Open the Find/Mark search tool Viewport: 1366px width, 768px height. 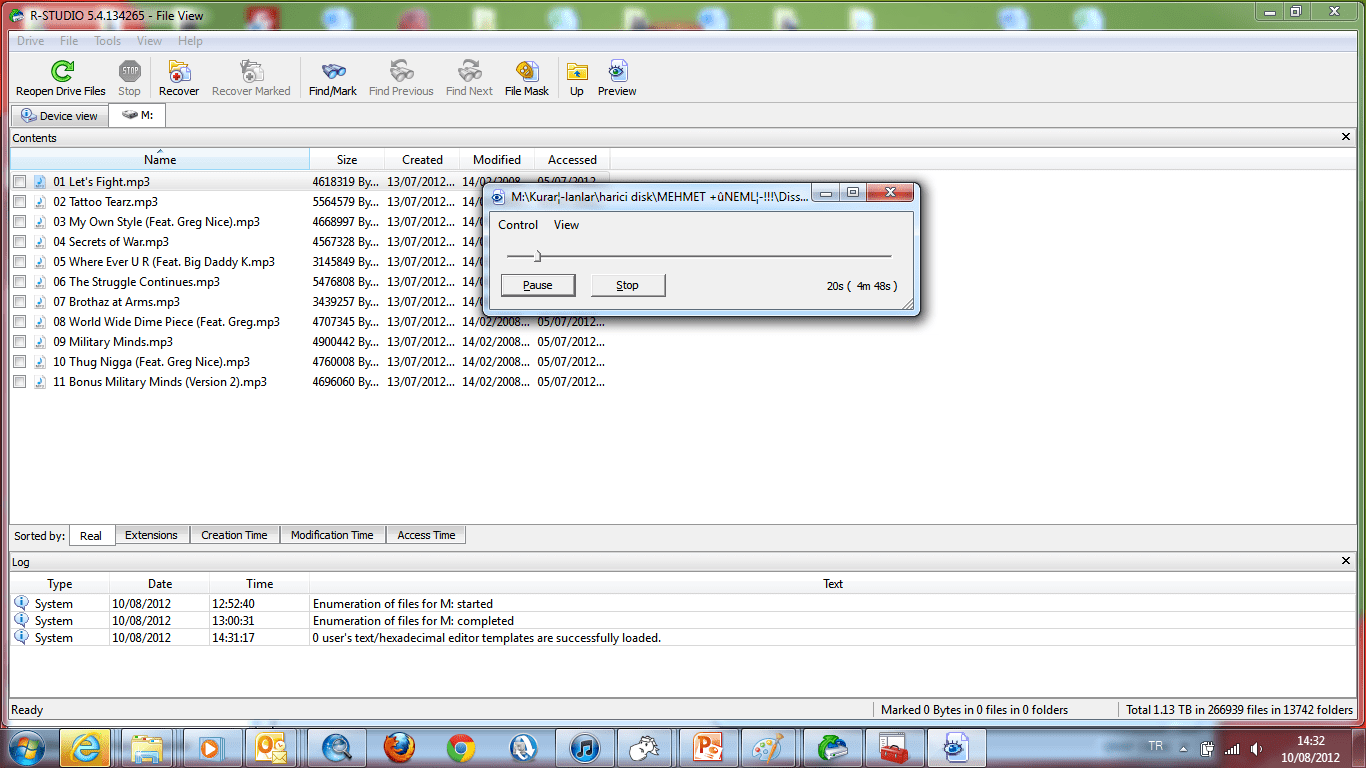coord(332,75)
